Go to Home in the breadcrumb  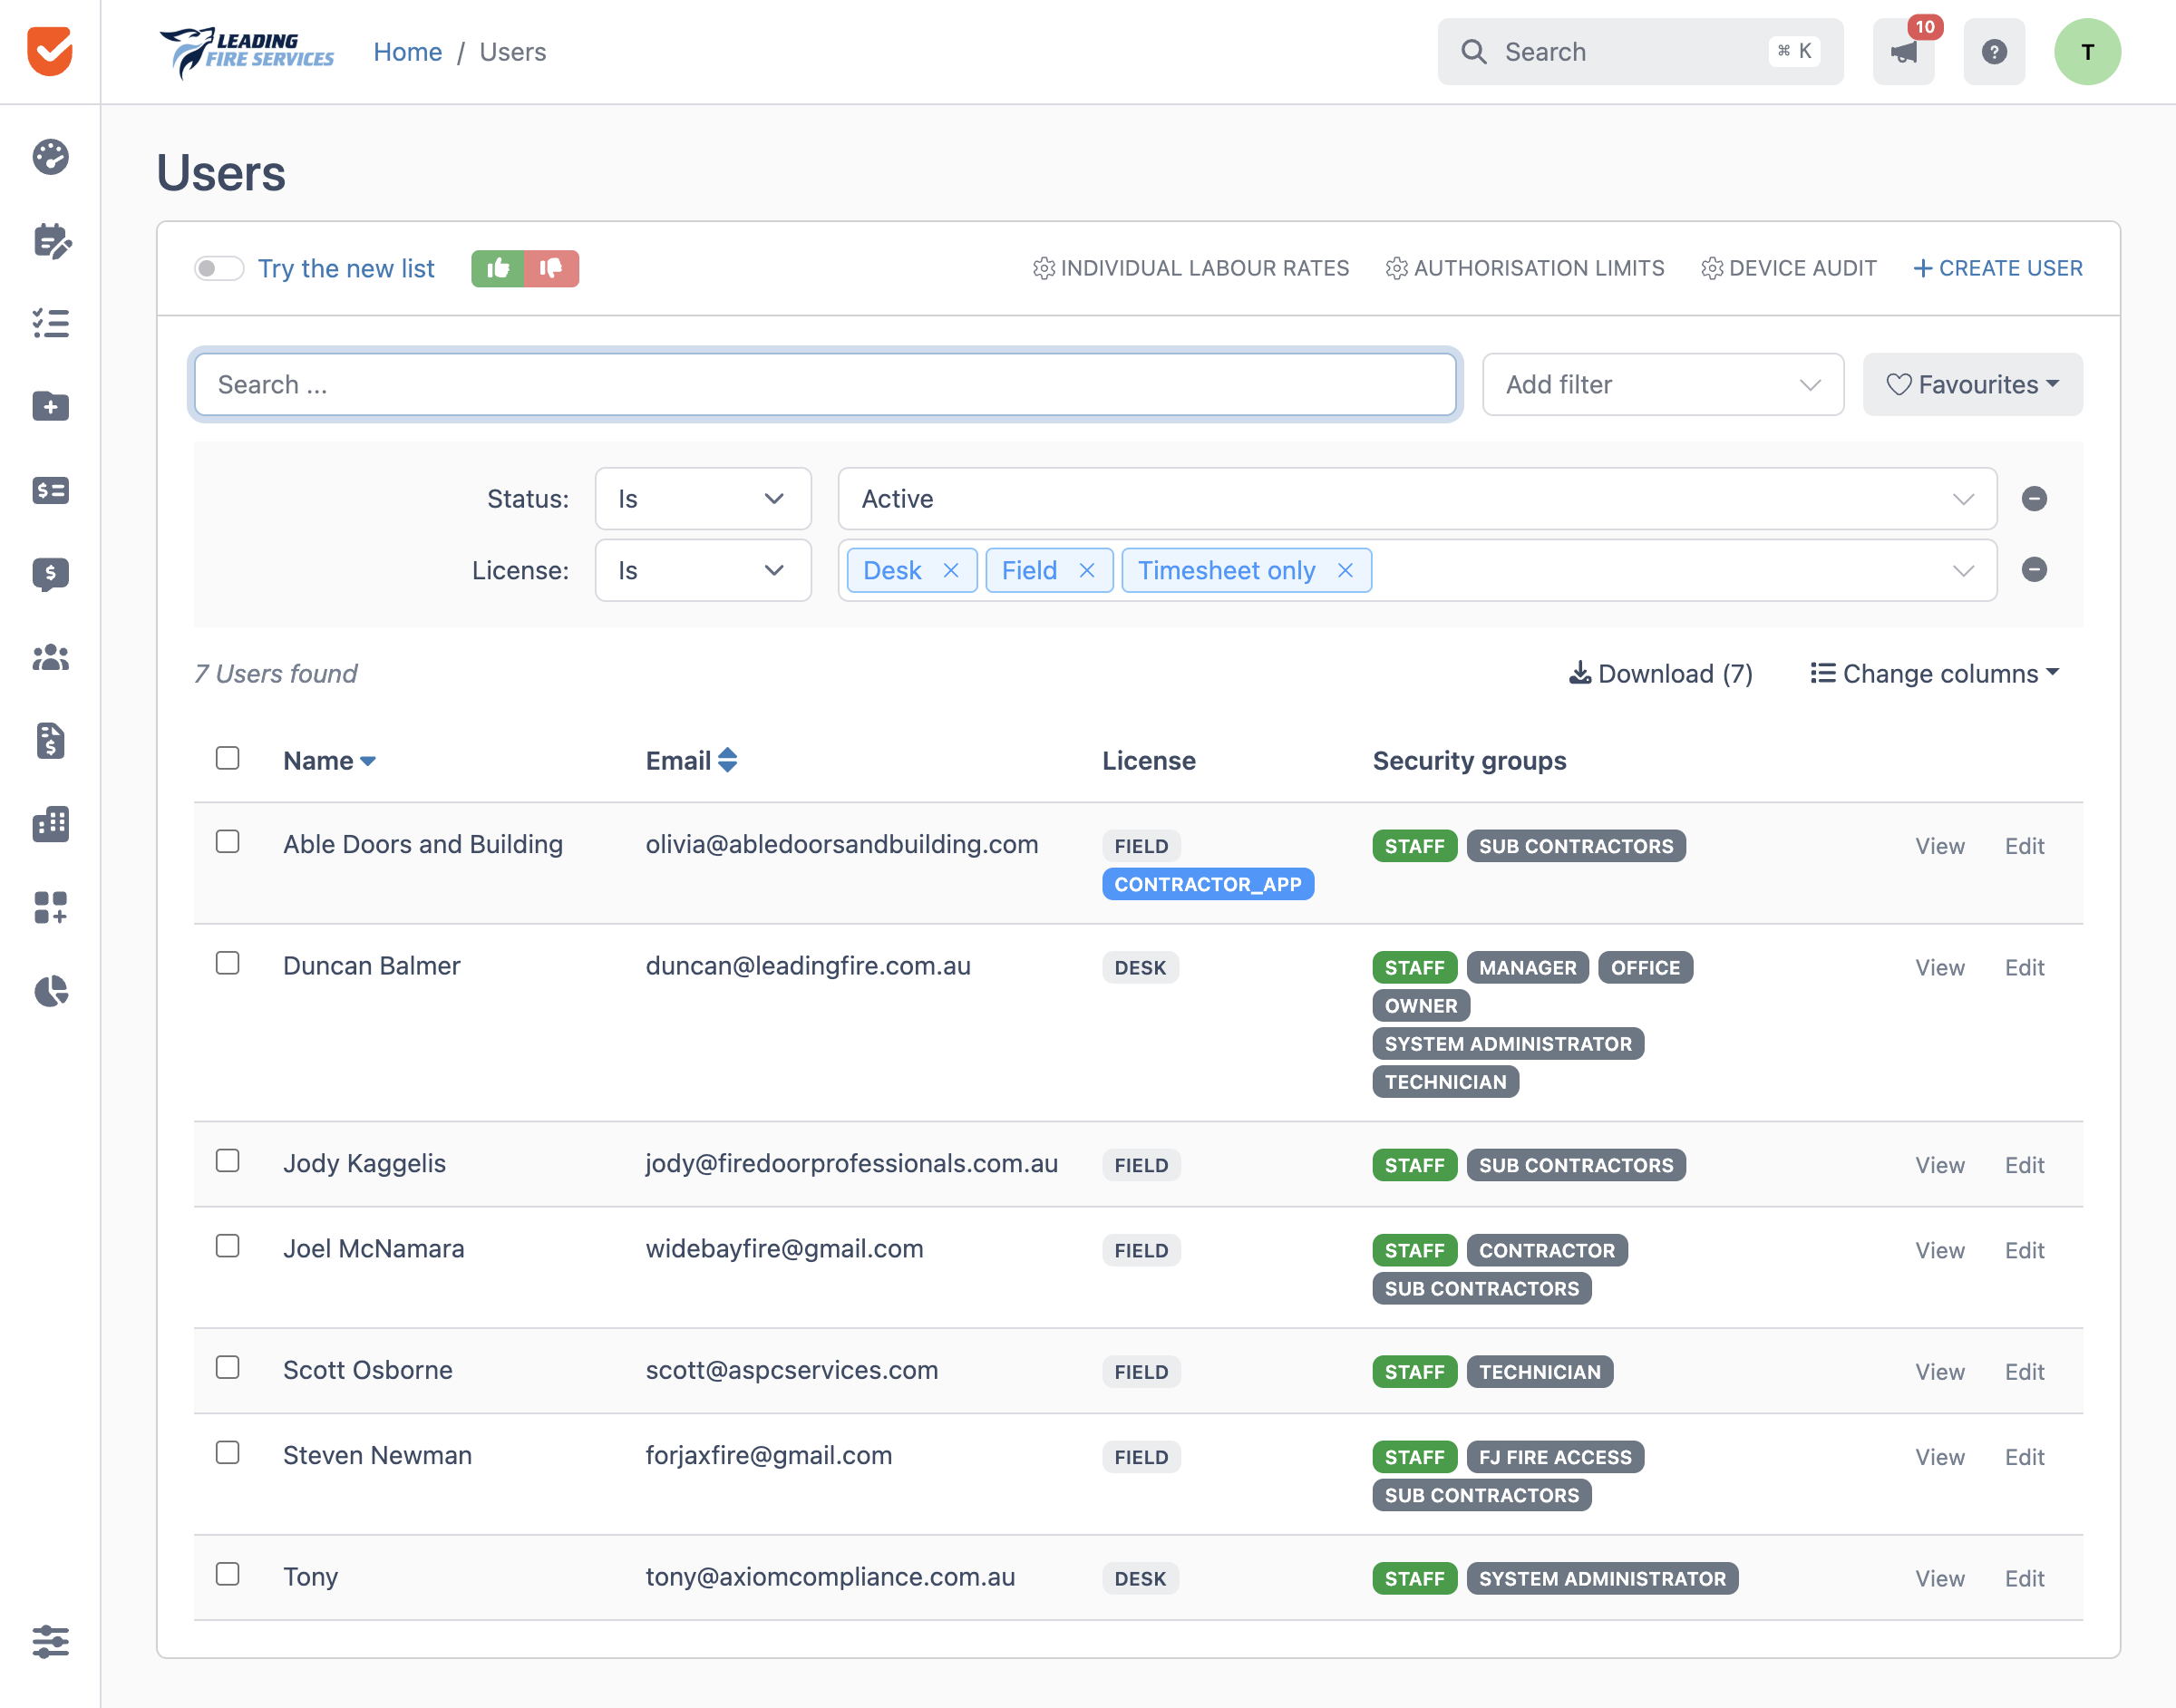point(408,52)
